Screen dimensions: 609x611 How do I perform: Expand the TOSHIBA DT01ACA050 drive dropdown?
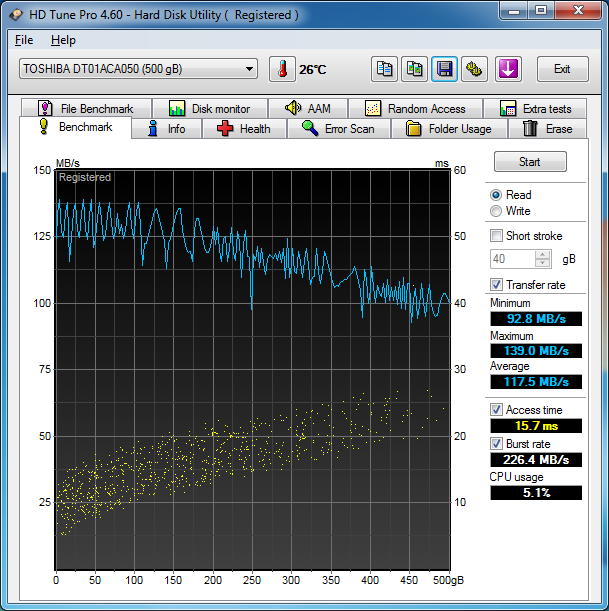138,69
